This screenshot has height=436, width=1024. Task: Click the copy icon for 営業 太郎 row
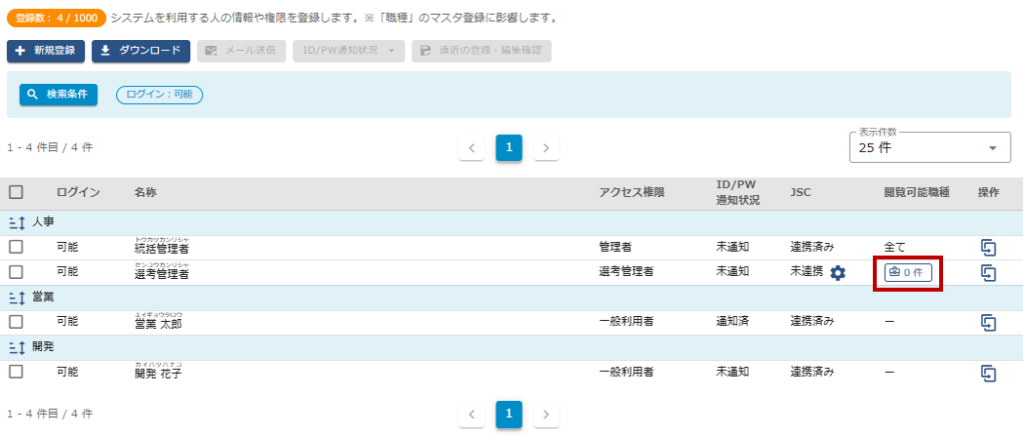(988, 322)
